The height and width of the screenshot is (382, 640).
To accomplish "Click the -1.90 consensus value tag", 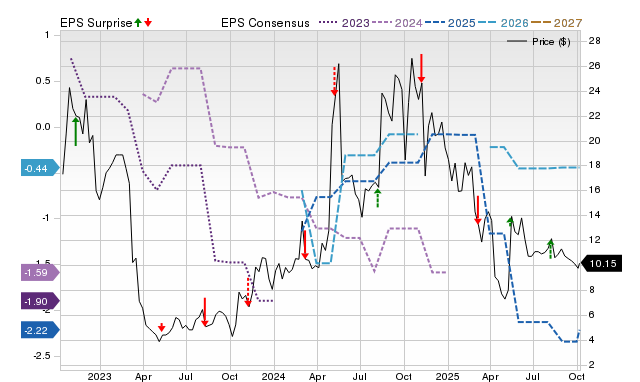I will pos(40,302).
